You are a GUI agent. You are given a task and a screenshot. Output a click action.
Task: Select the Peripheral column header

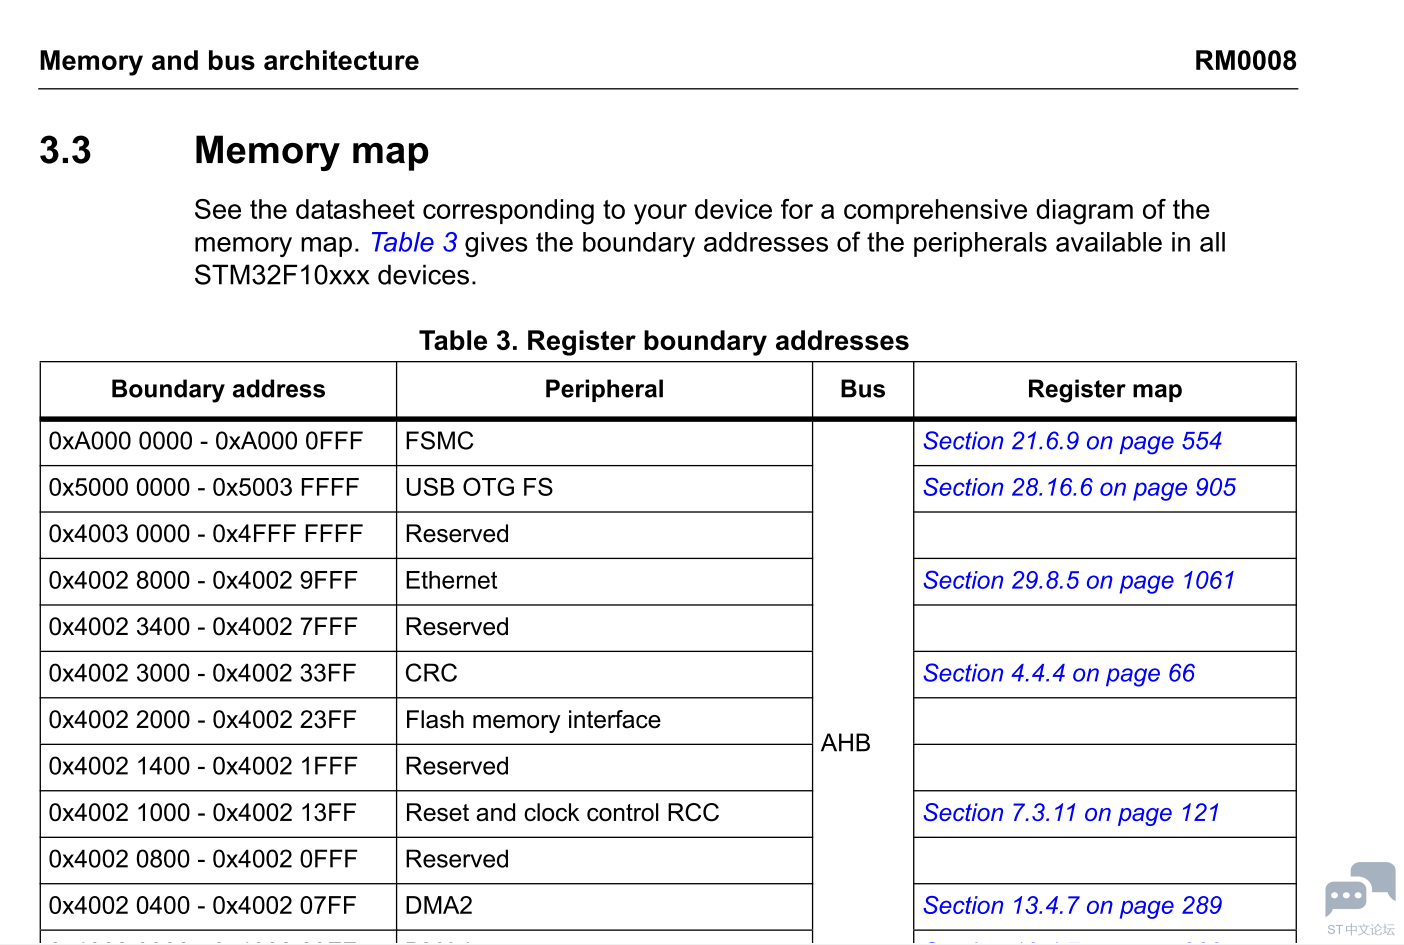point(604,389)
